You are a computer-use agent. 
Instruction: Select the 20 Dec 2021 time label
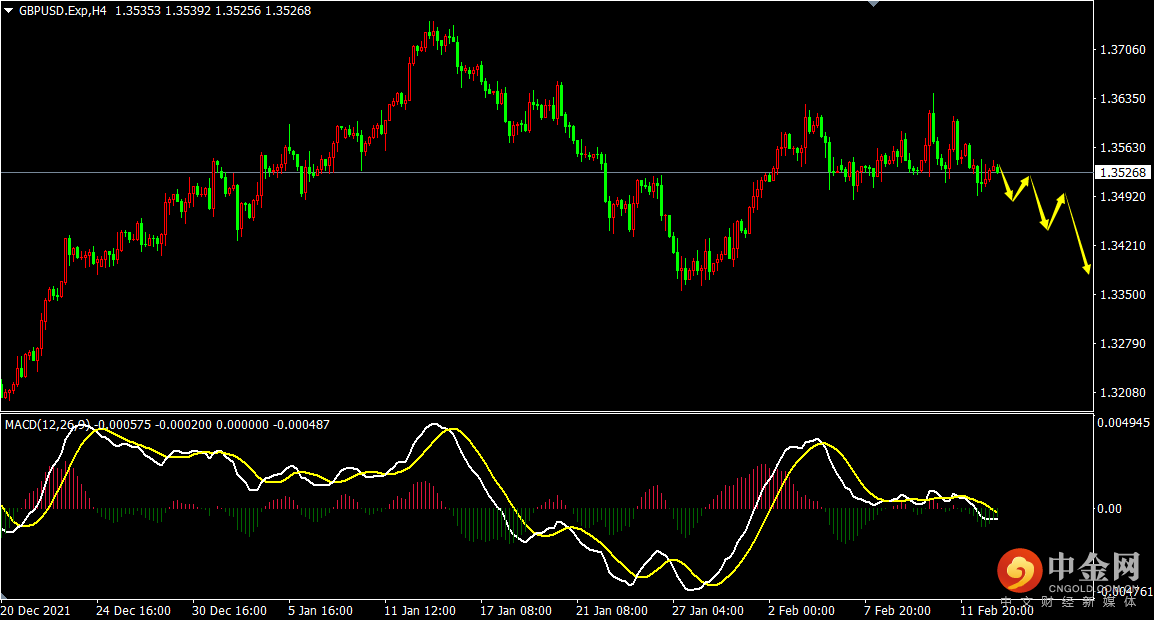pos(36,610)
